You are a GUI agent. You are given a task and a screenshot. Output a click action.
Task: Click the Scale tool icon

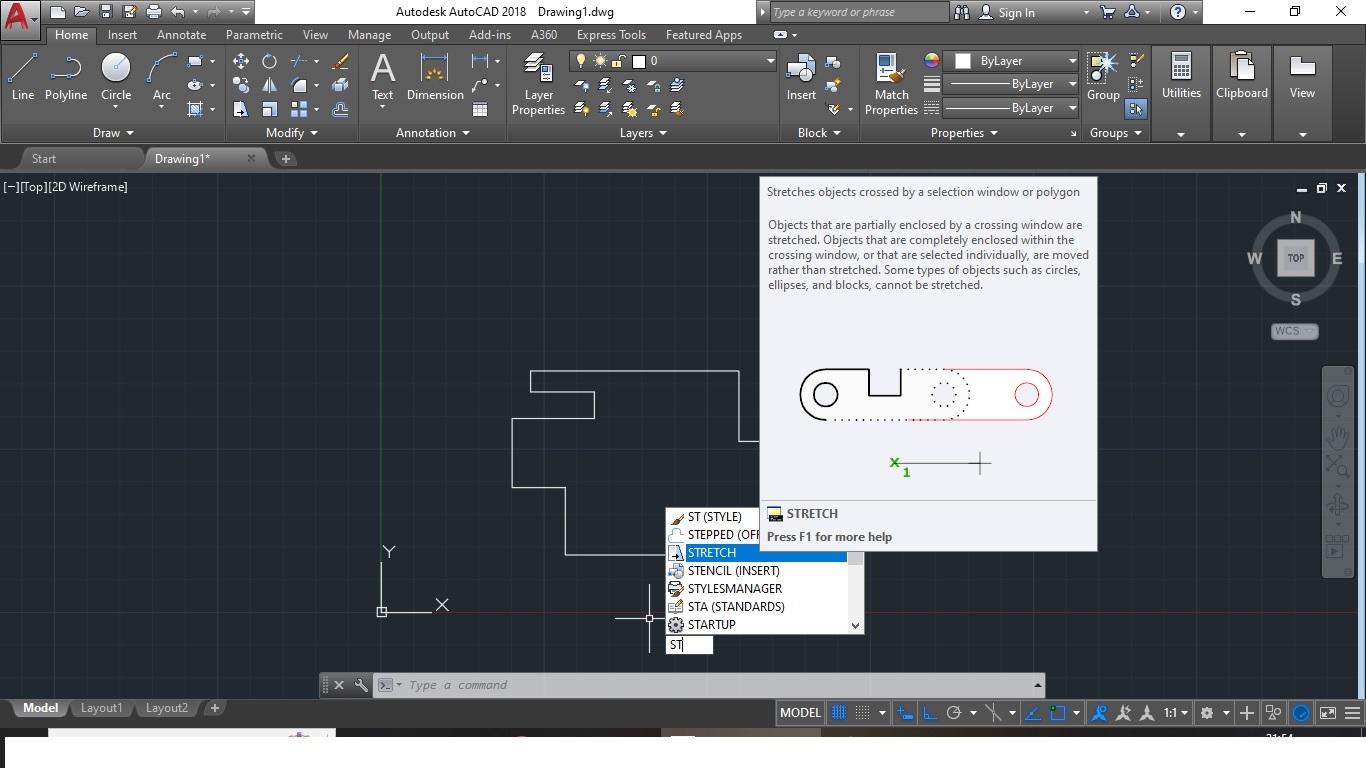(269, 109)
